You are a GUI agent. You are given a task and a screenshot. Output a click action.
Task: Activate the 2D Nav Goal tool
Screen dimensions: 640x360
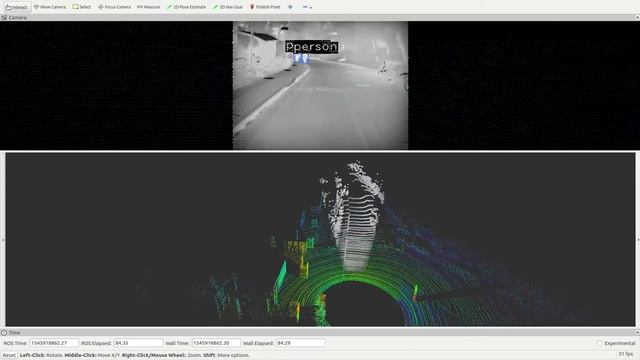point(228,7)
